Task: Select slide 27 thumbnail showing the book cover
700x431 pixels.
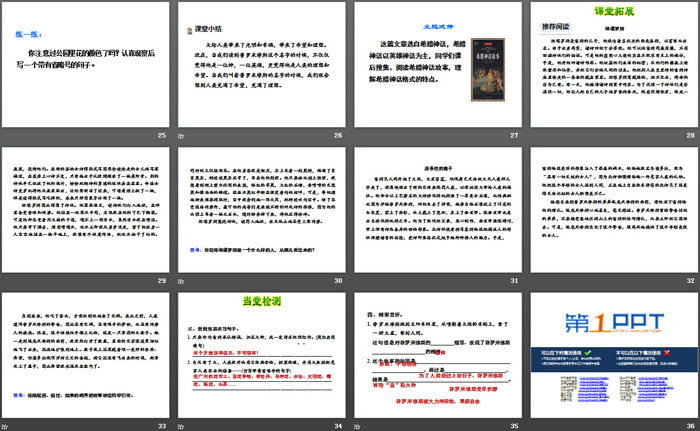Action: click(x=438, y=65)
